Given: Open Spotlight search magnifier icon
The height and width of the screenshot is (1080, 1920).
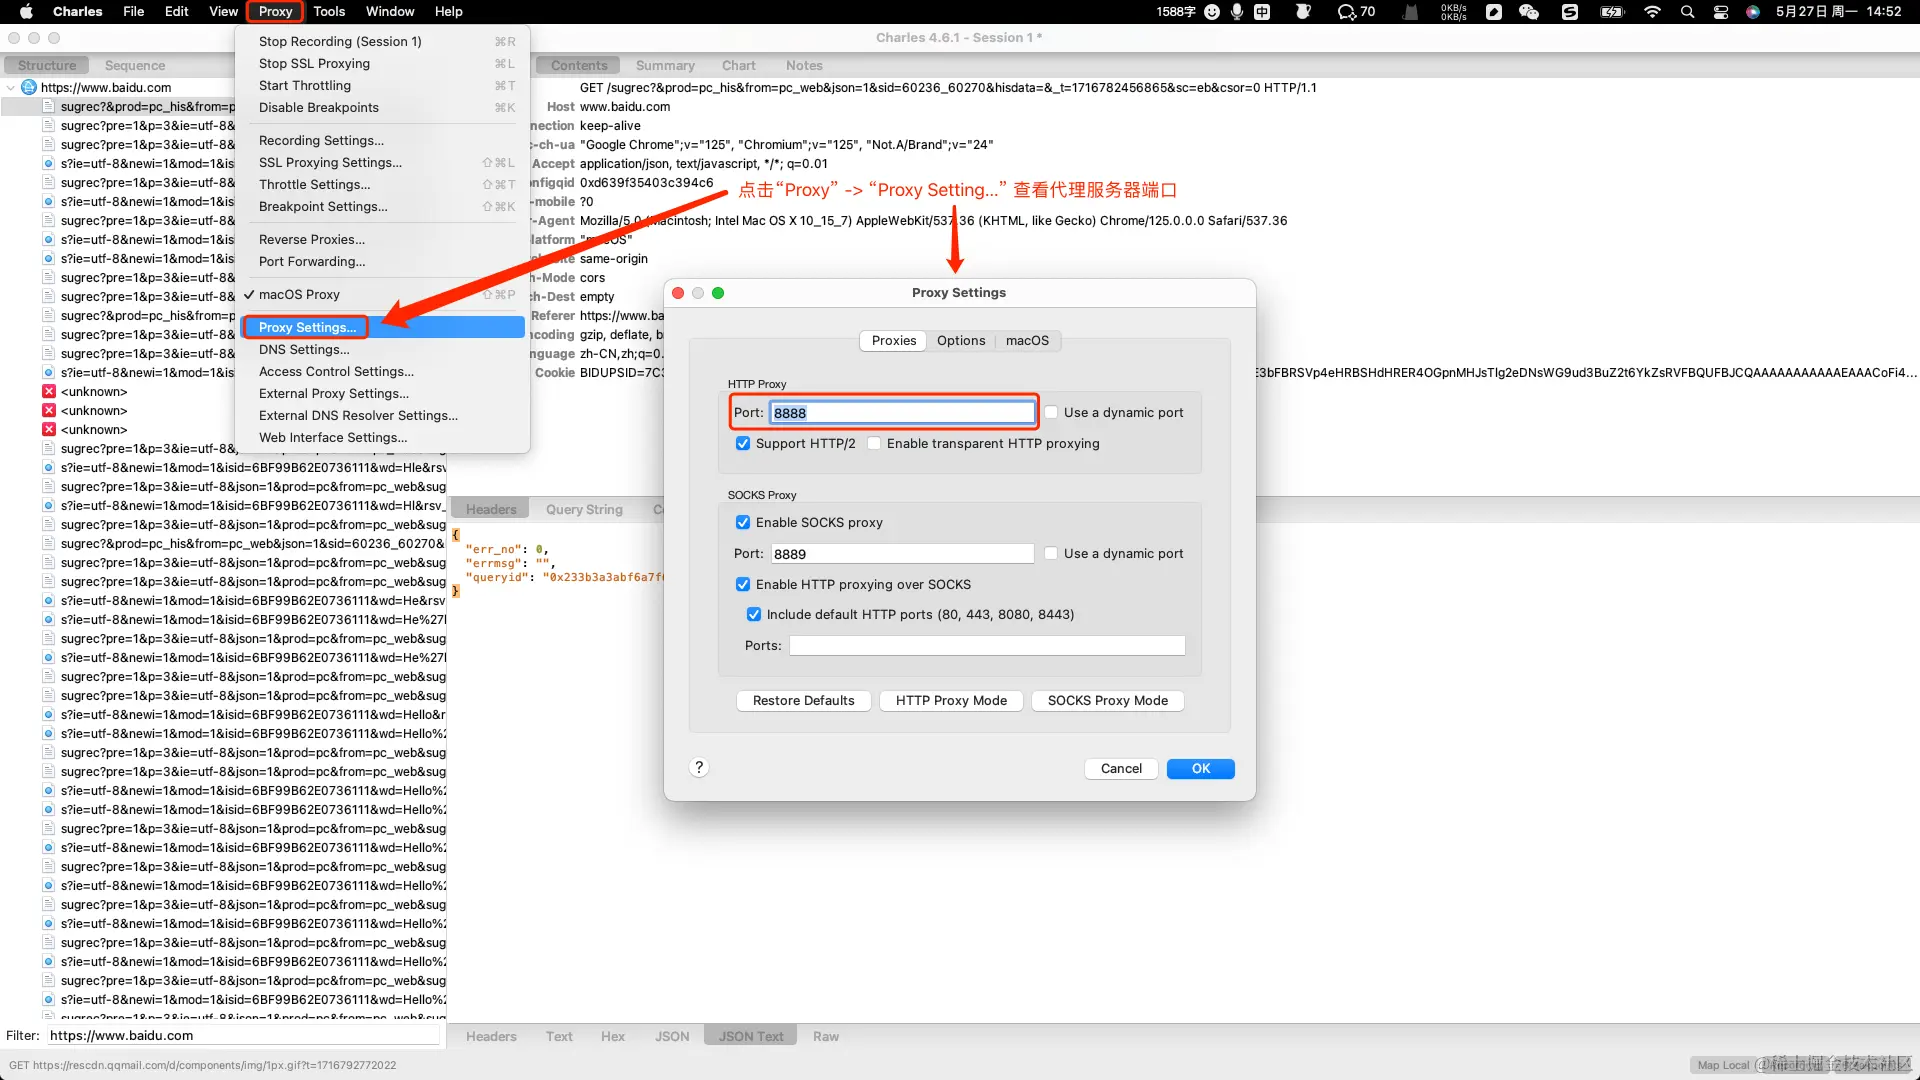Looking at the screenshot, I should coord(1687,12).
